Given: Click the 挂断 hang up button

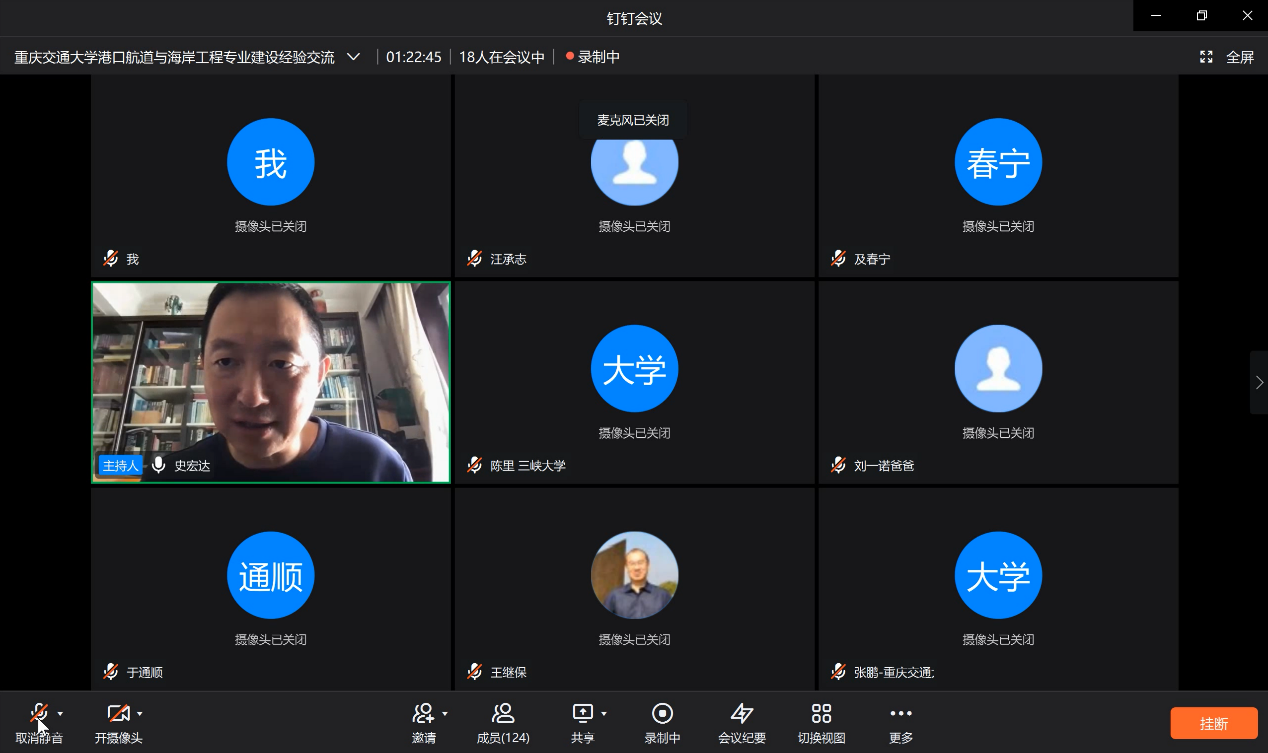Looking at the screenshot, I should pos(1214,723).
